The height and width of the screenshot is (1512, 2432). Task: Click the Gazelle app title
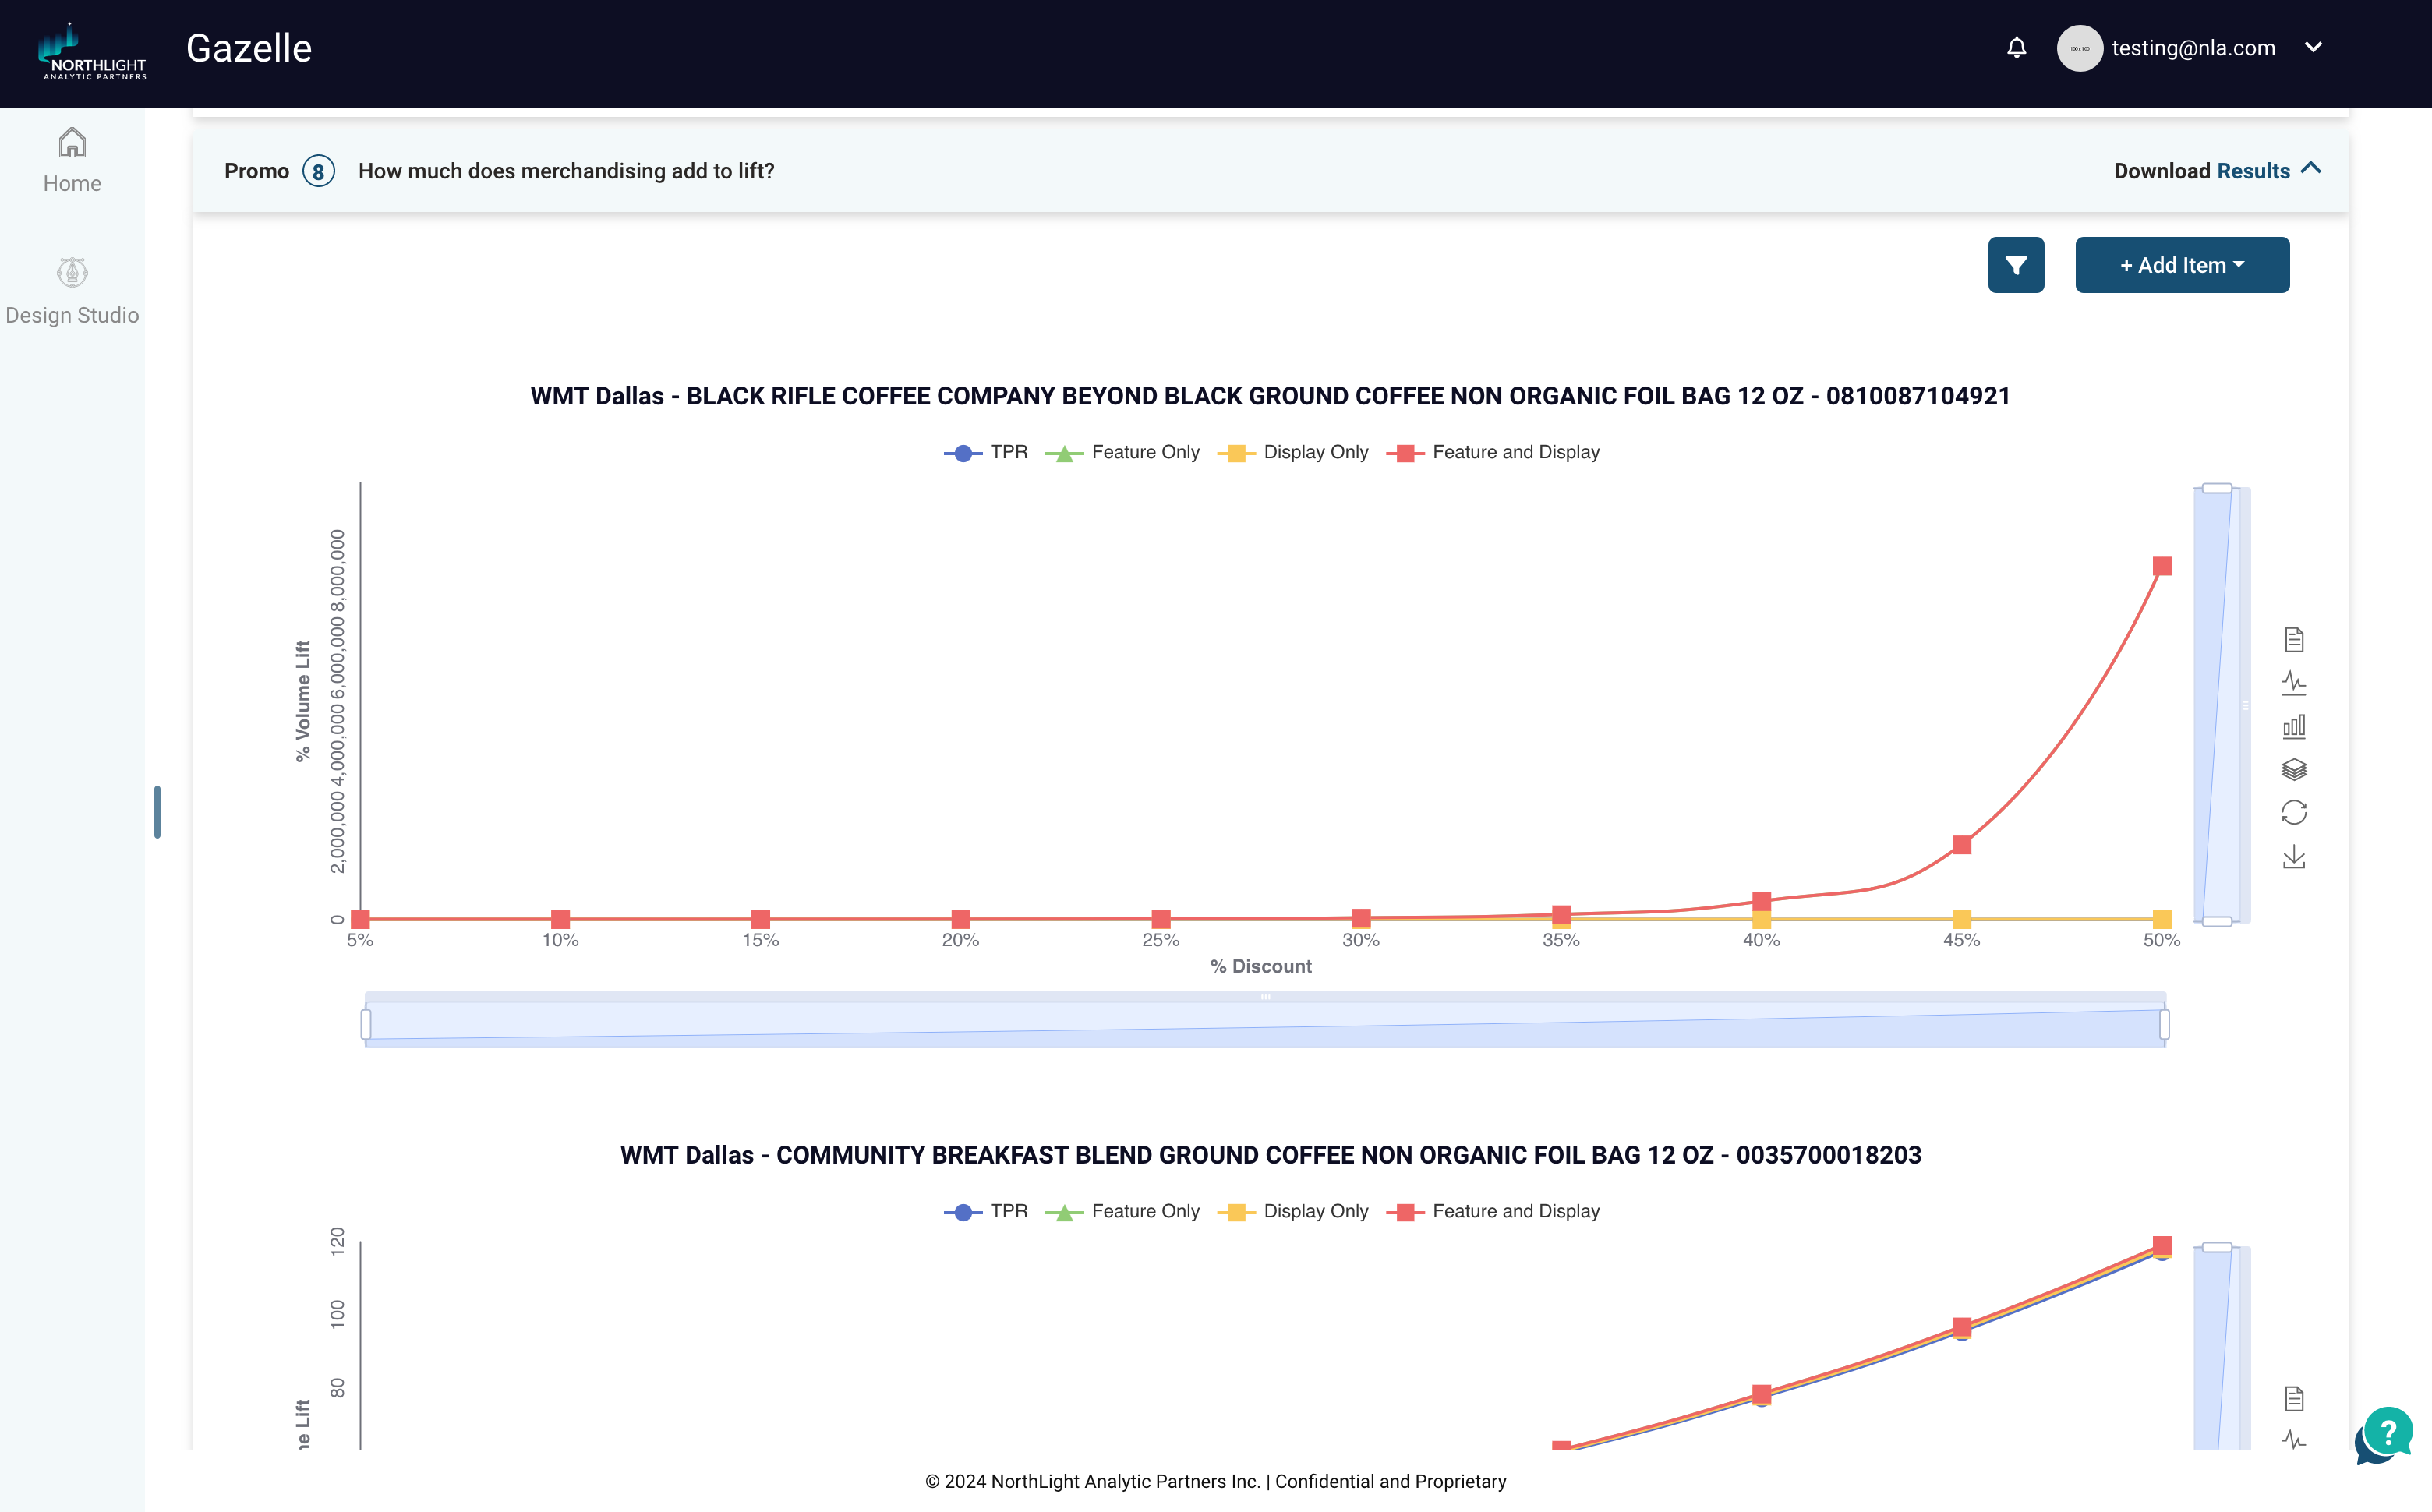tap(249, 48)
